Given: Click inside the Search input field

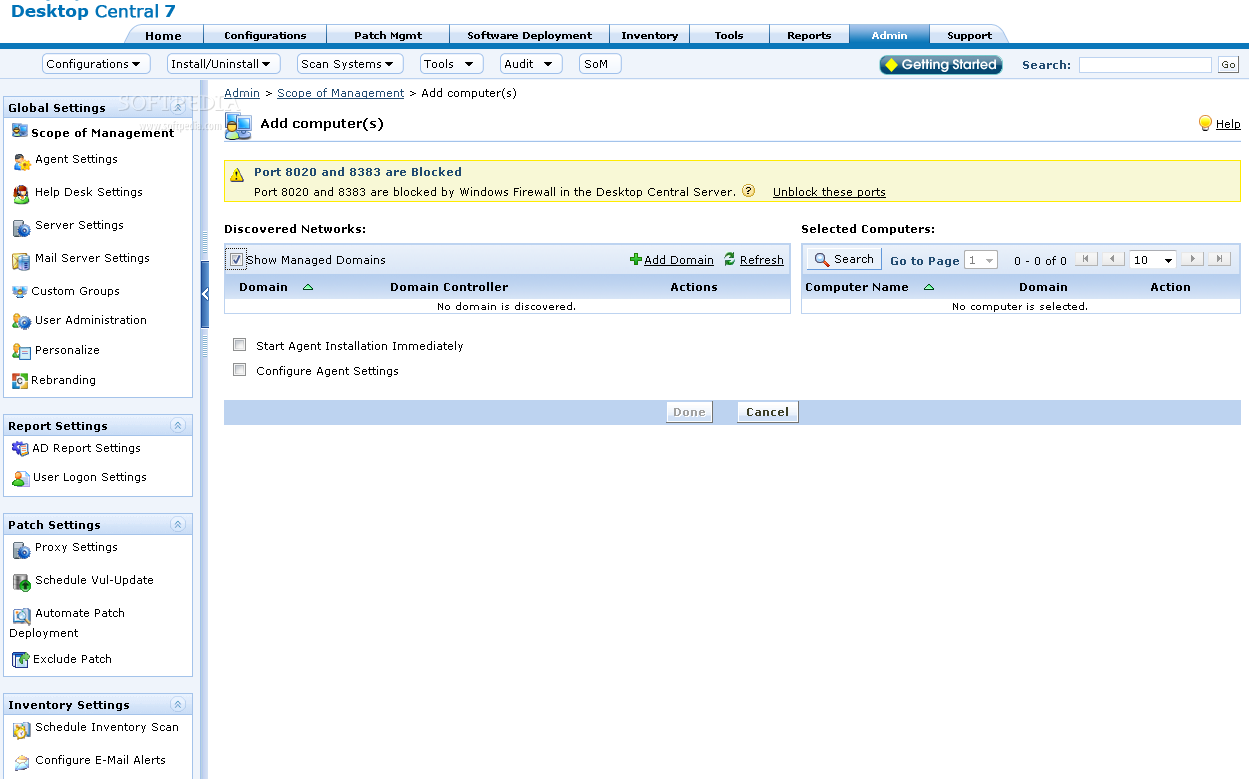Looking at the screenshot, I should (1145, 65).
